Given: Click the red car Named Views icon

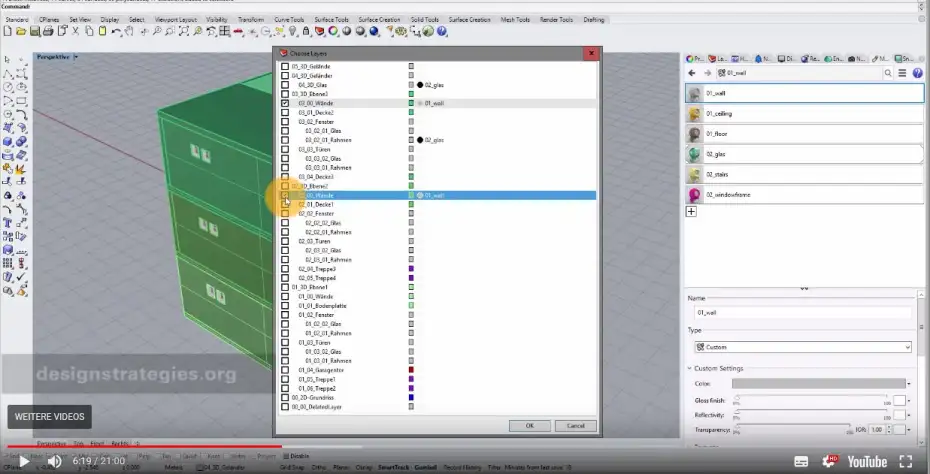Looking at the screenshot, I should (238, 31).
